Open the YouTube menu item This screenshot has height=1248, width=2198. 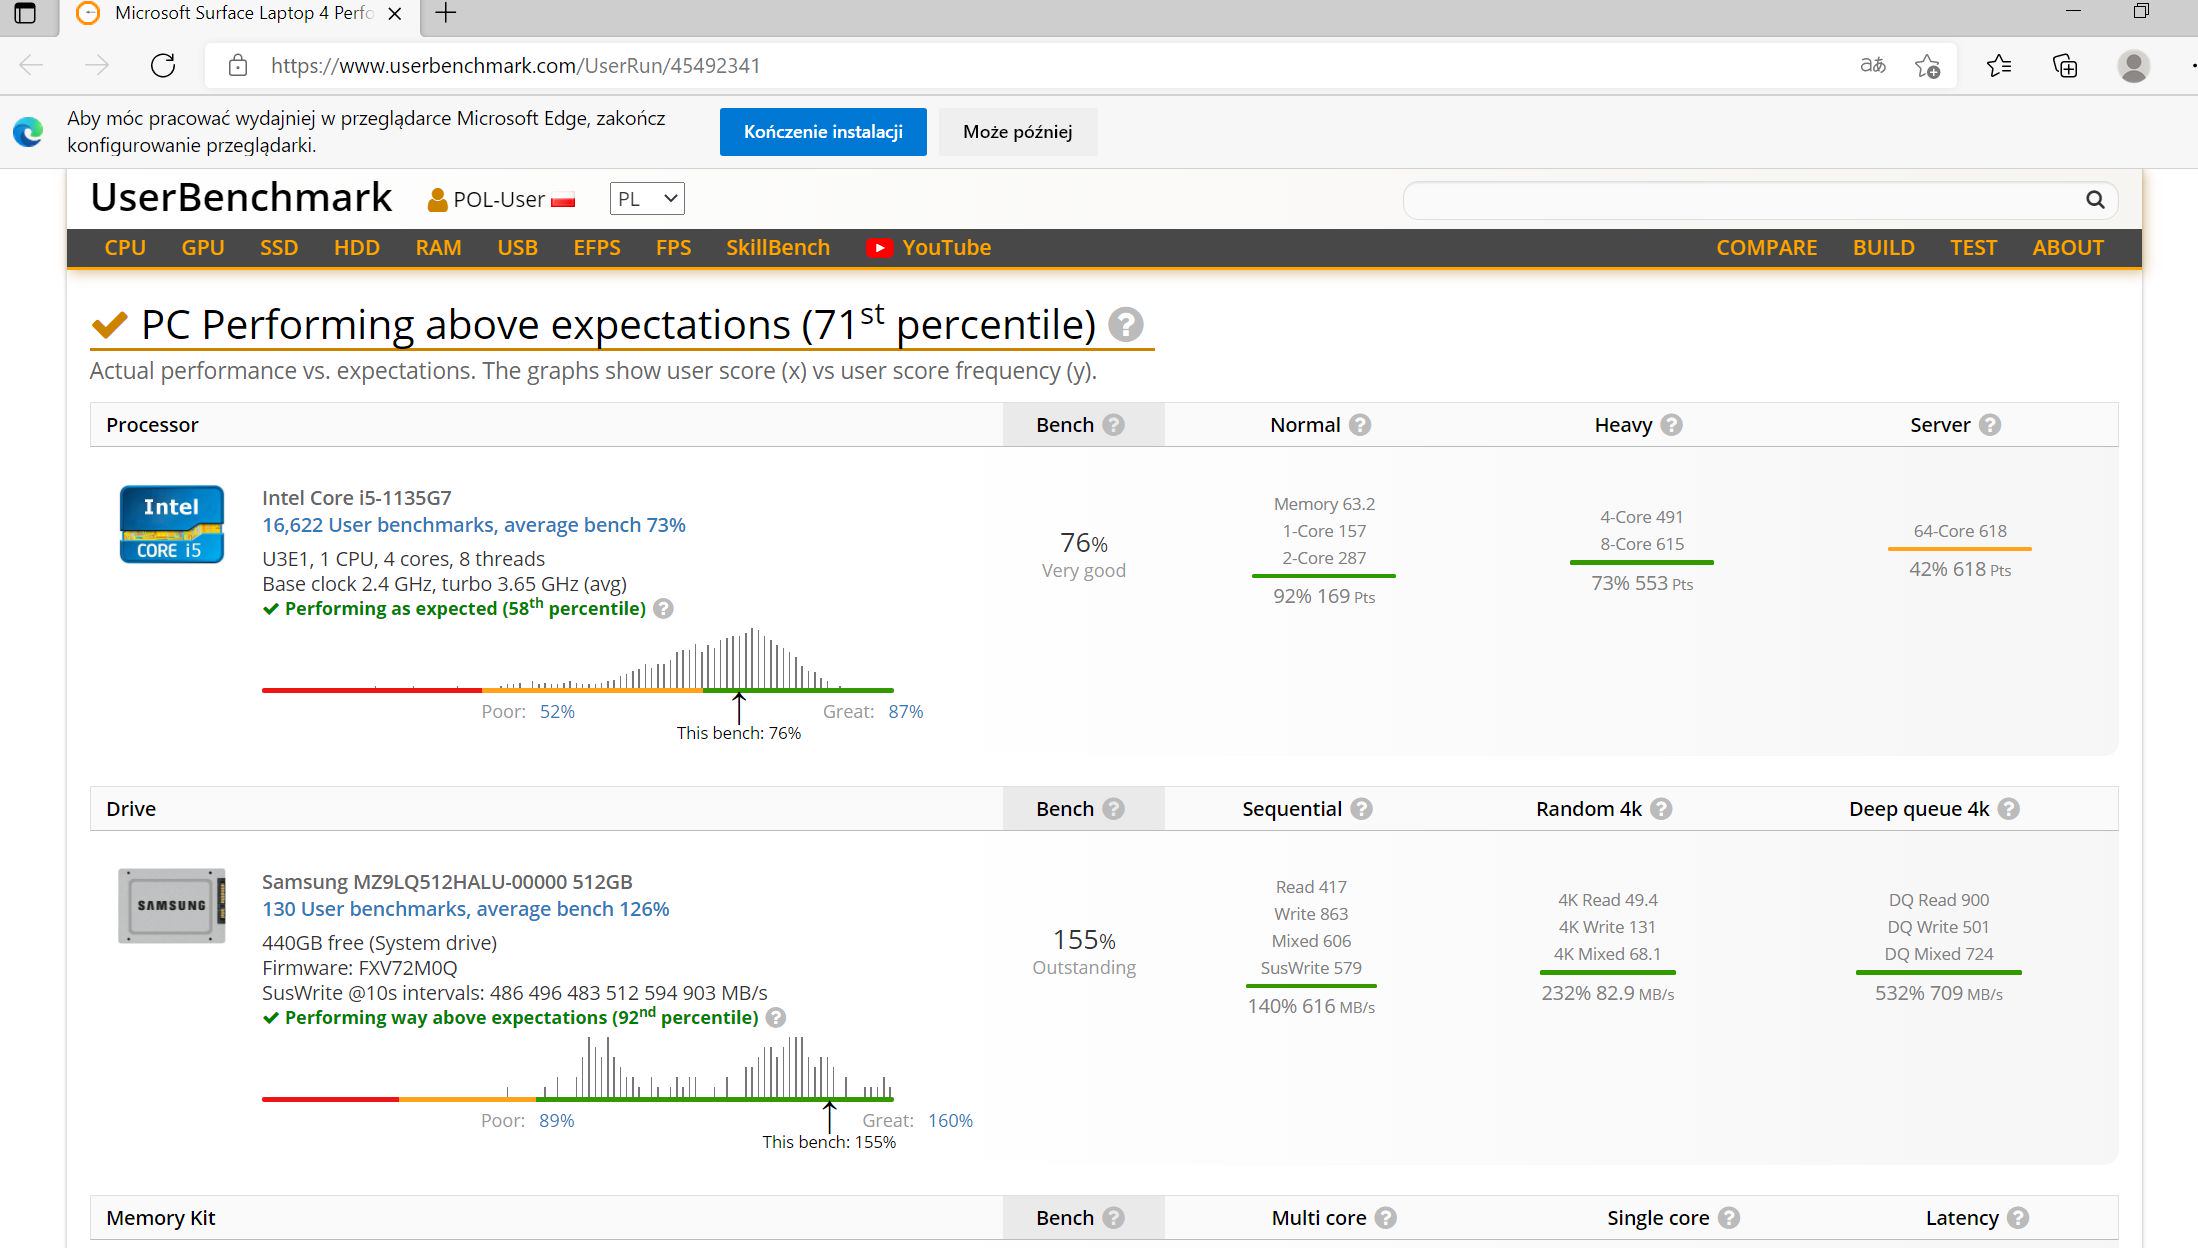pyautogui.click(x=928, y=248)
